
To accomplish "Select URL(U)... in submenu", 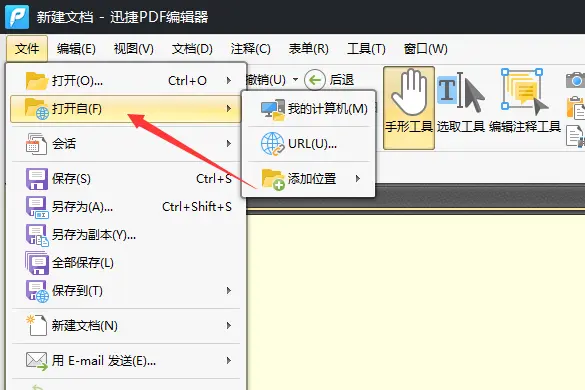I will [x=309, y=144].
